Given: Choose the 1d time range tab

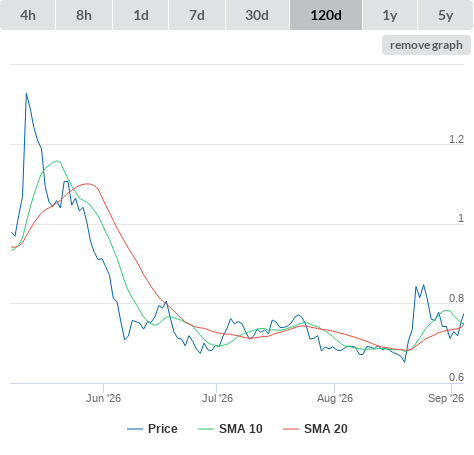Looking at the screenshot, I should [x=141, y=15].
